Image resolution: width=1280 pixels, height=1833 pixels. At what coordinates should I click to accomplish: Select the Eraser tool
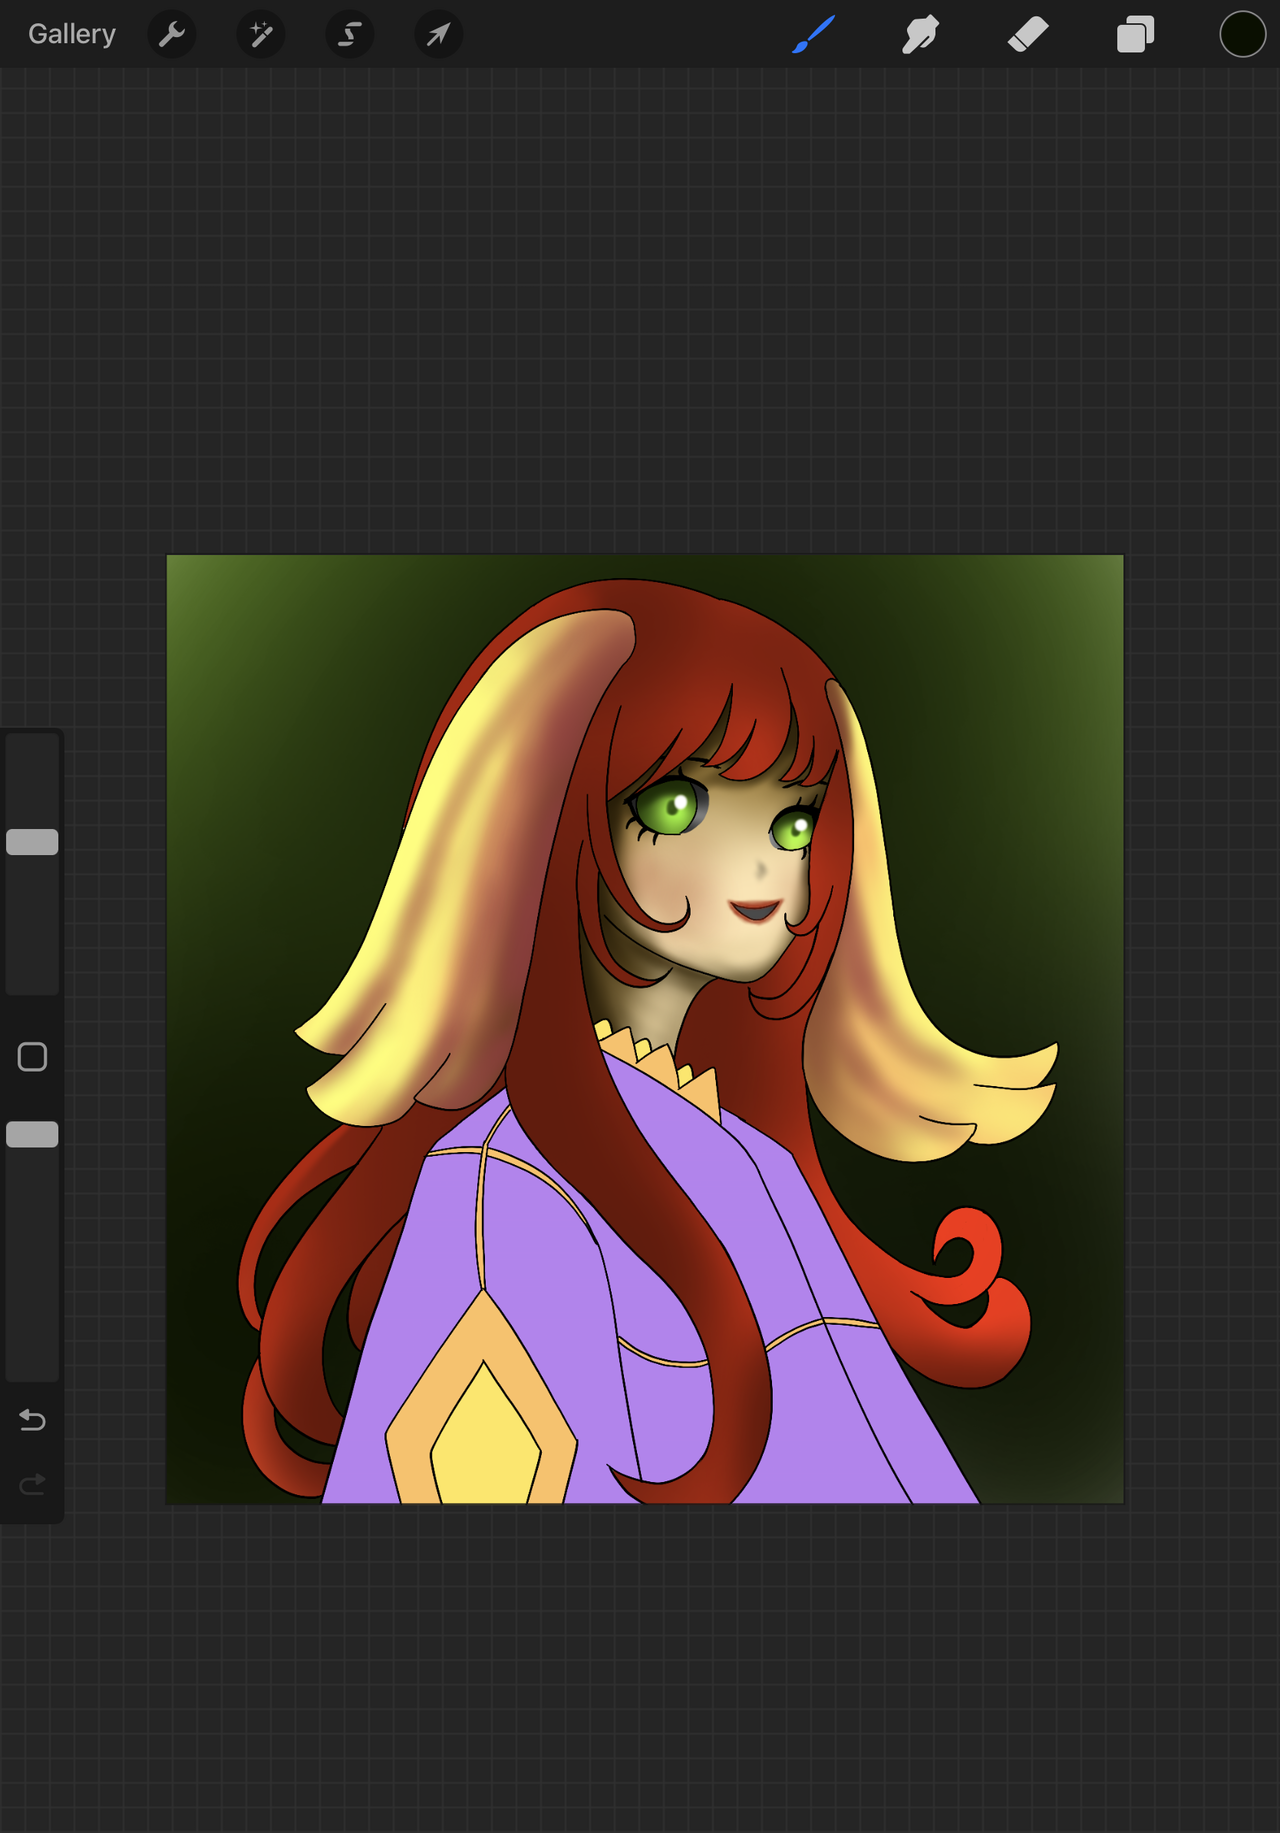coord(1028,34)
